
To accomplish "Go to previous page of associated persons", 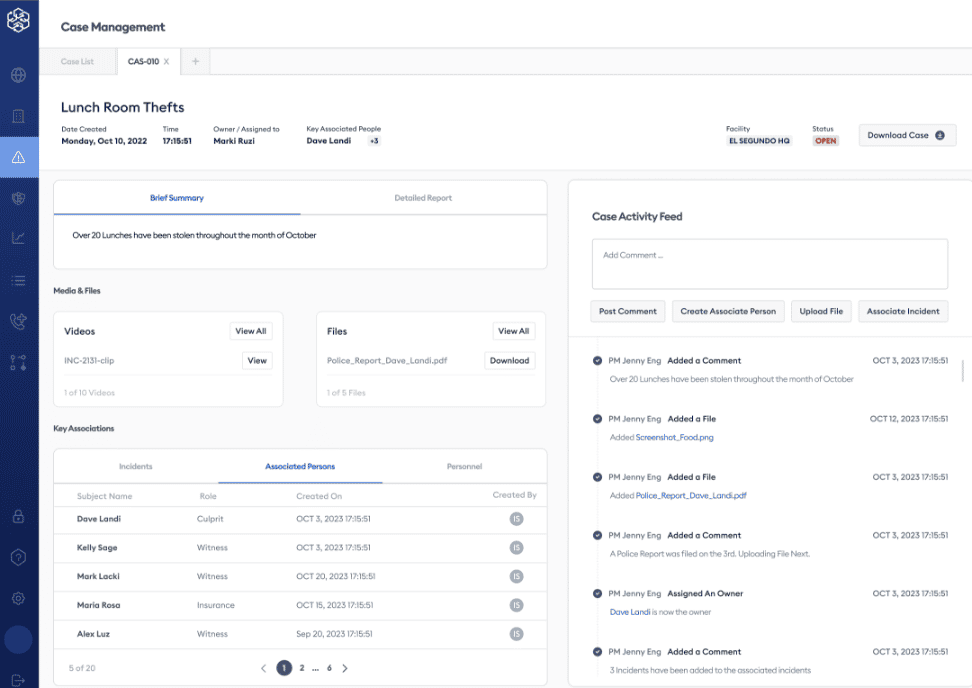I will (x=263, y=668).
